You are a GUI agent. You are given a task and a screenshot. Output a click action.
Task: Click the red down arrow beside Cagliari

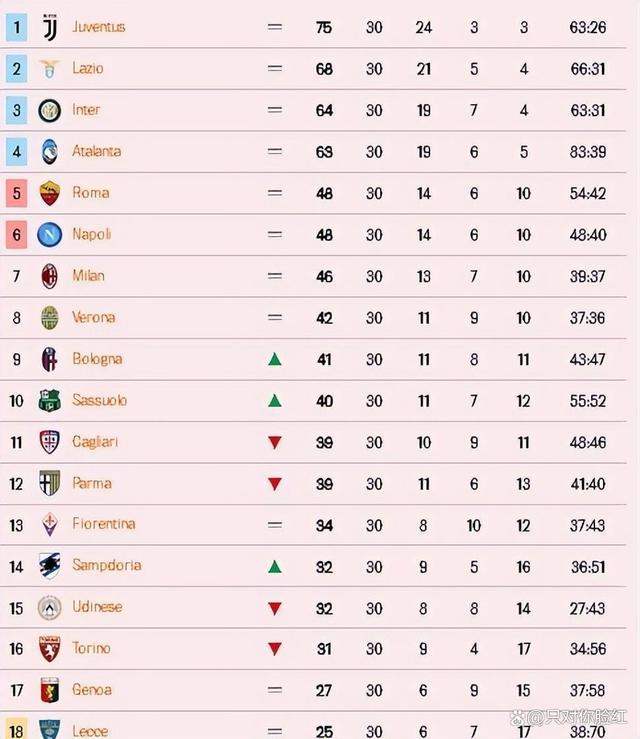275,443
